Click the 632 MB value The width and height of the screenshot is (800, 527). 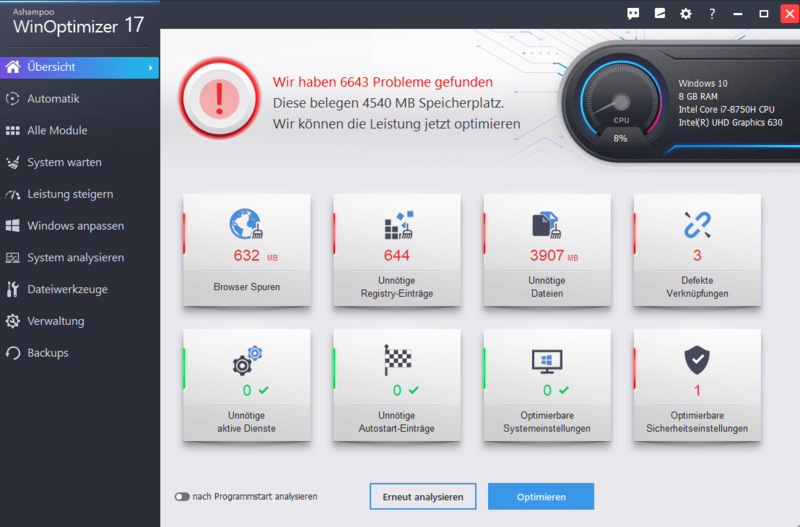pyautogui.click(x=255, y=255)
